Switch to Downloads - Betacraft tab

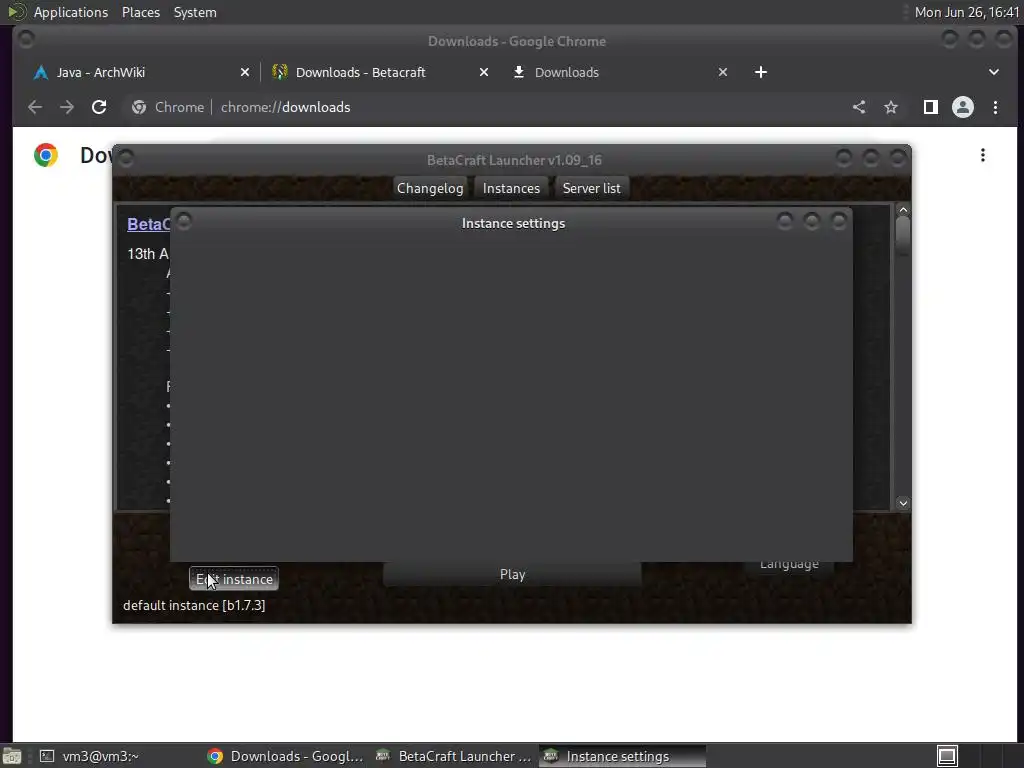[x=380, y=72]
